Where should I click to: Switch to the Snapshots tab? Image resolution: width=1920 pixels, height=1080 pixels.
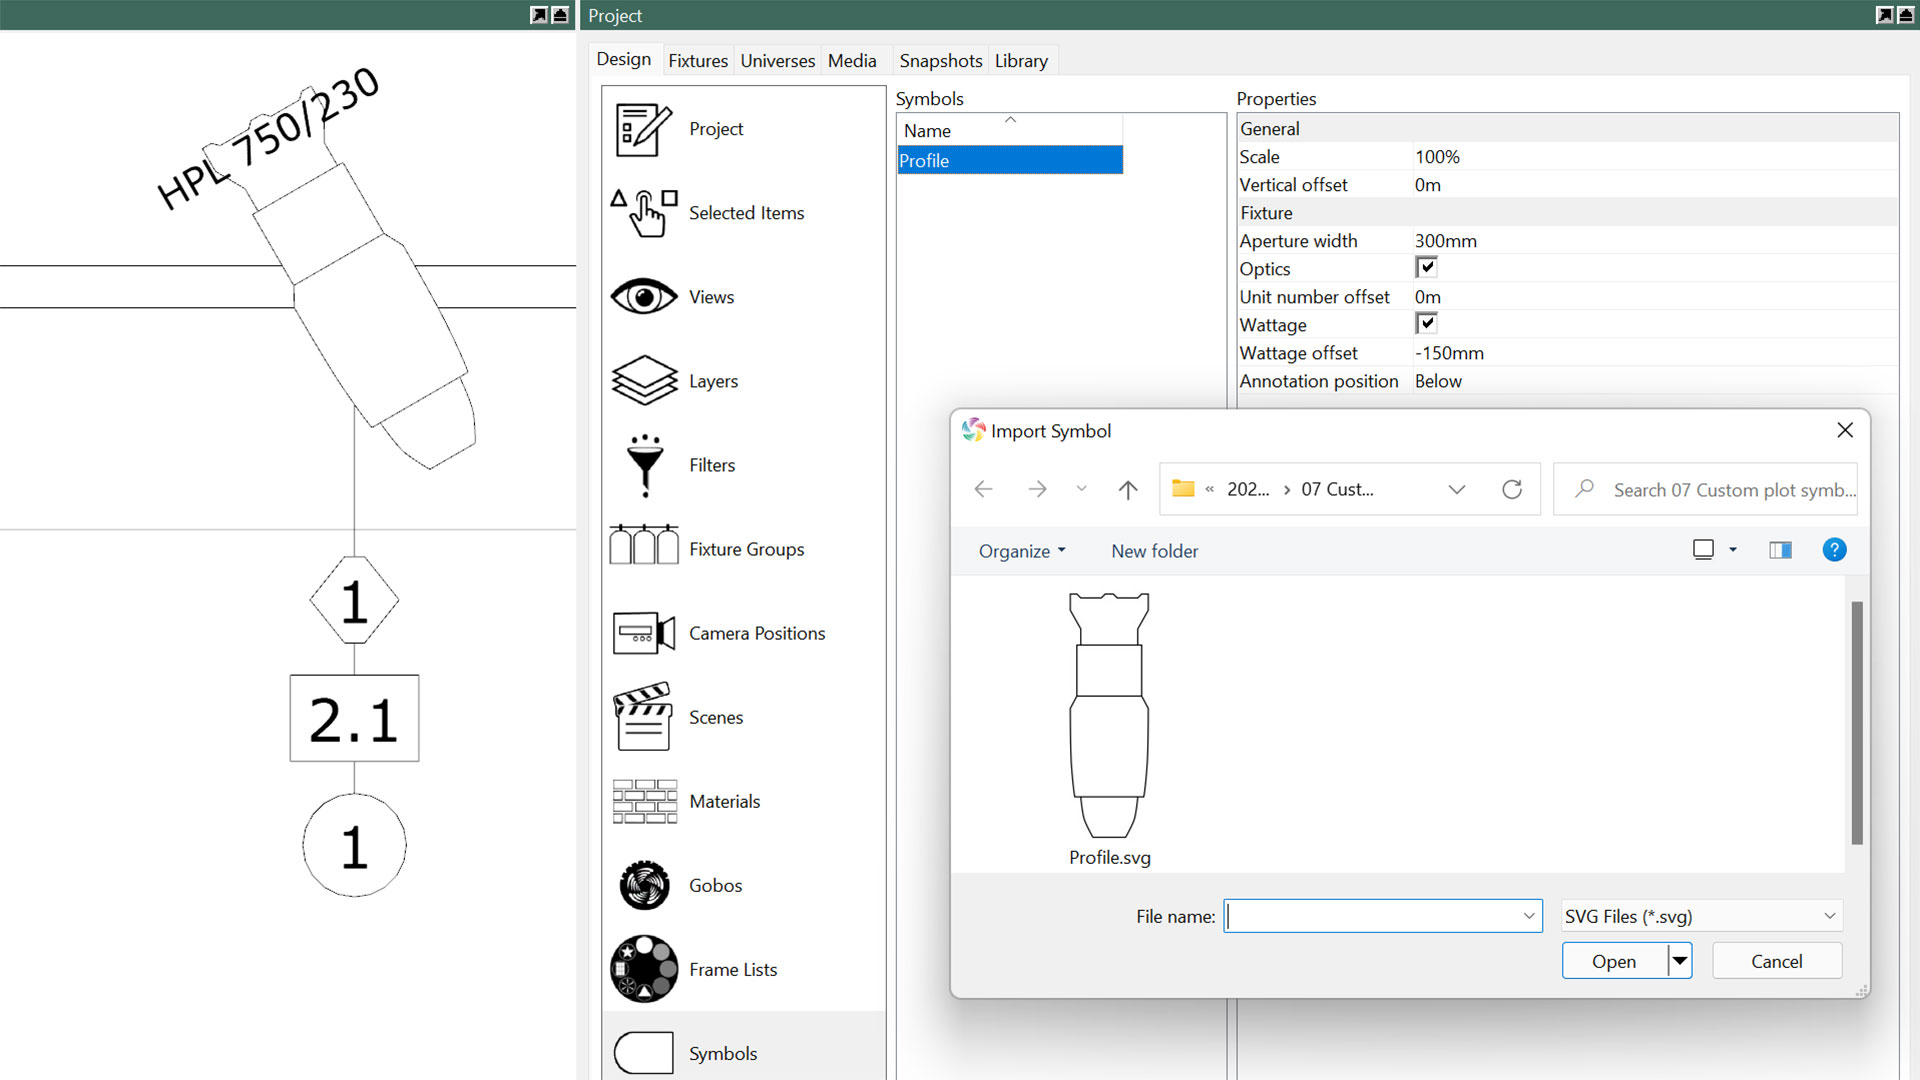point(941,61)
